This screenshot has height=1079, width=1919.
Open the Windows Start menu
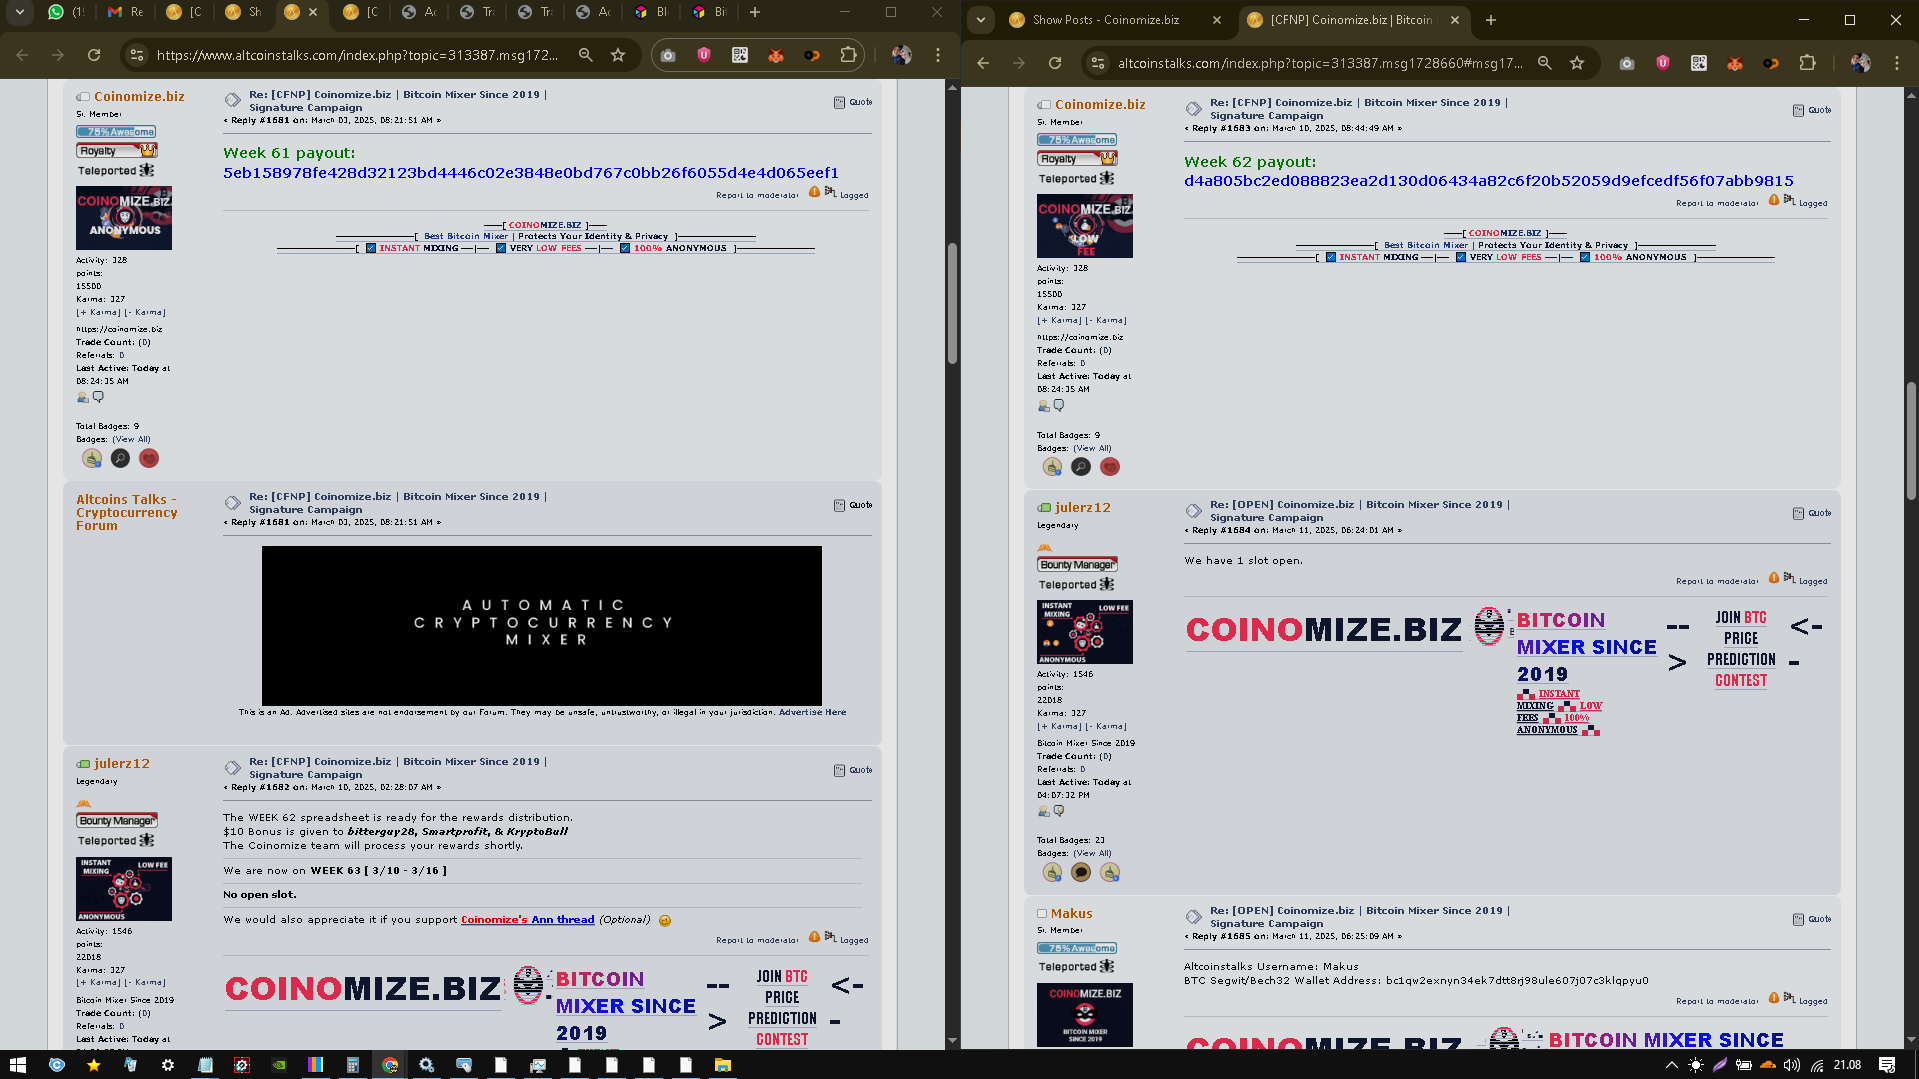[17, 1065]
